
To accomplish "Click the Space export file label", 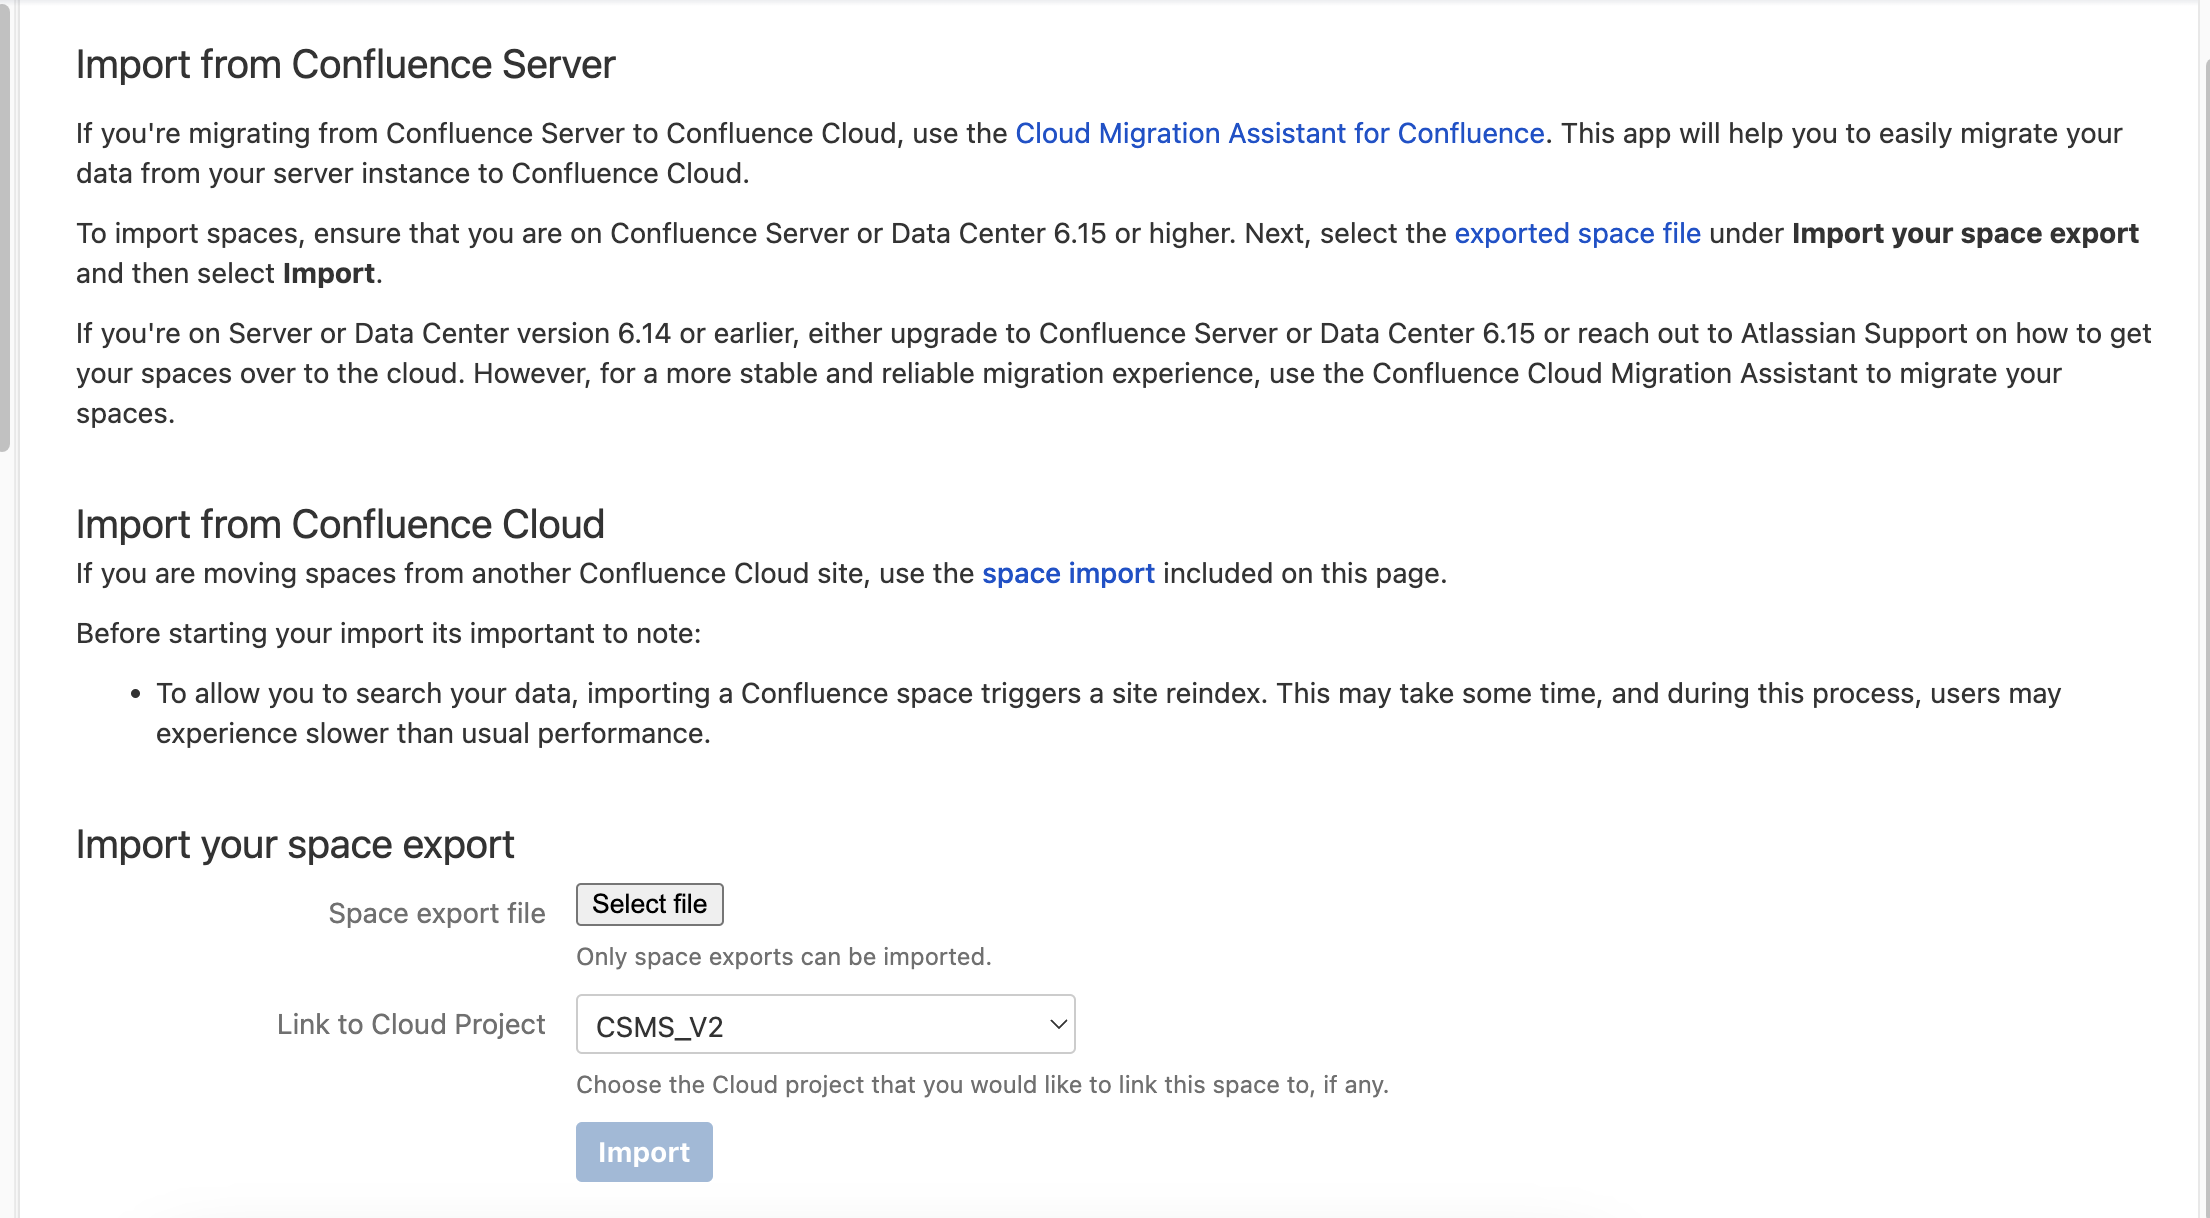I will coord(437,913).
